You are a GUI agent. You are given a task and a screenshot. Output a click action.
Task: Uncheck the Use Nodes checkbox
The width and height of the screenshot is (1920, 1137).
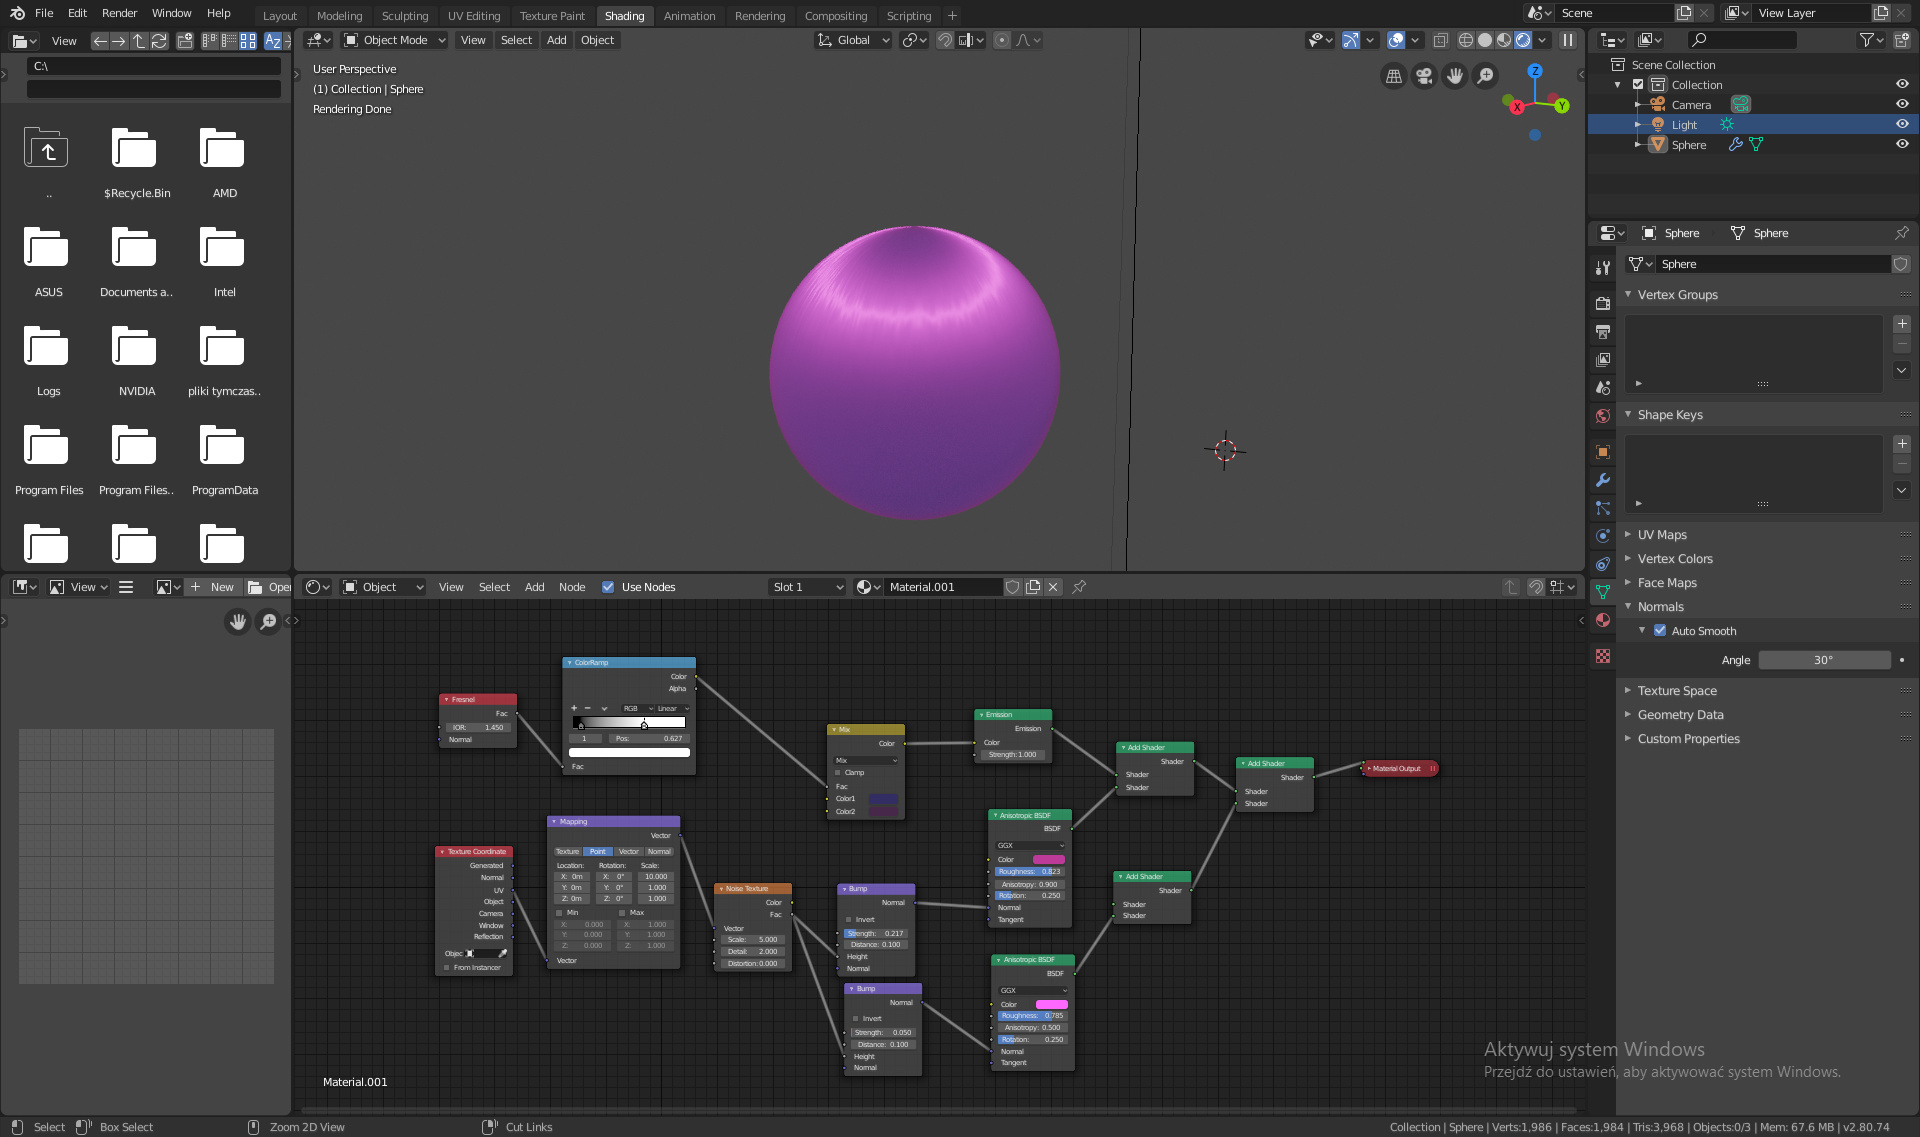(x=608, y=587)
